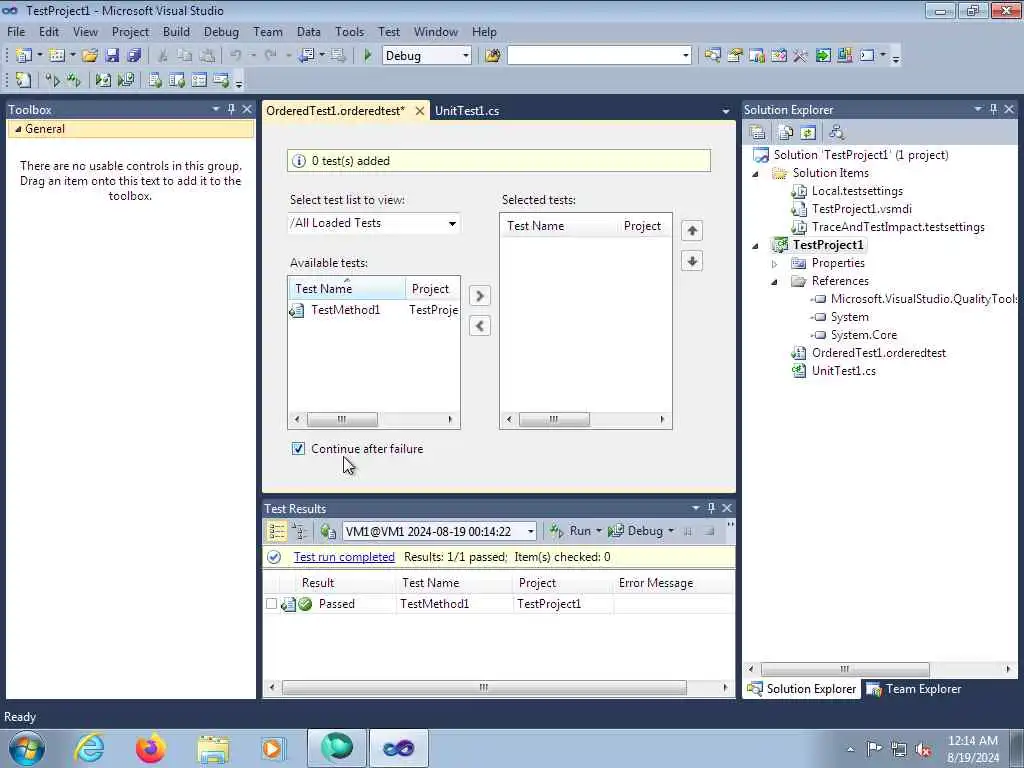Check the Passed TestMethod1 result checkbox
This screenshot has height=768, width=1024.
coord(271,604)
